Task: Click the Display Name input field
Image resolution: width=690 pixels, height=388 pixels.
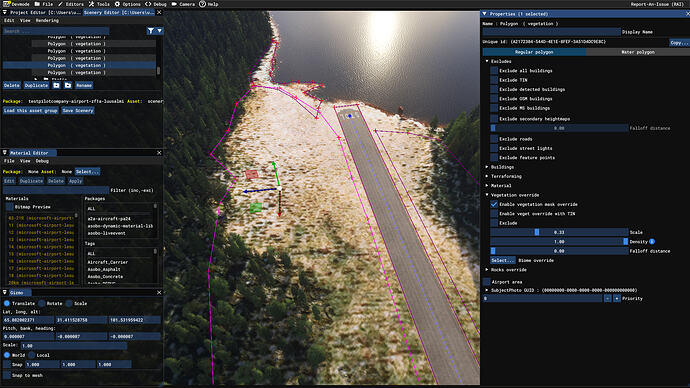Action: (551, 32)
